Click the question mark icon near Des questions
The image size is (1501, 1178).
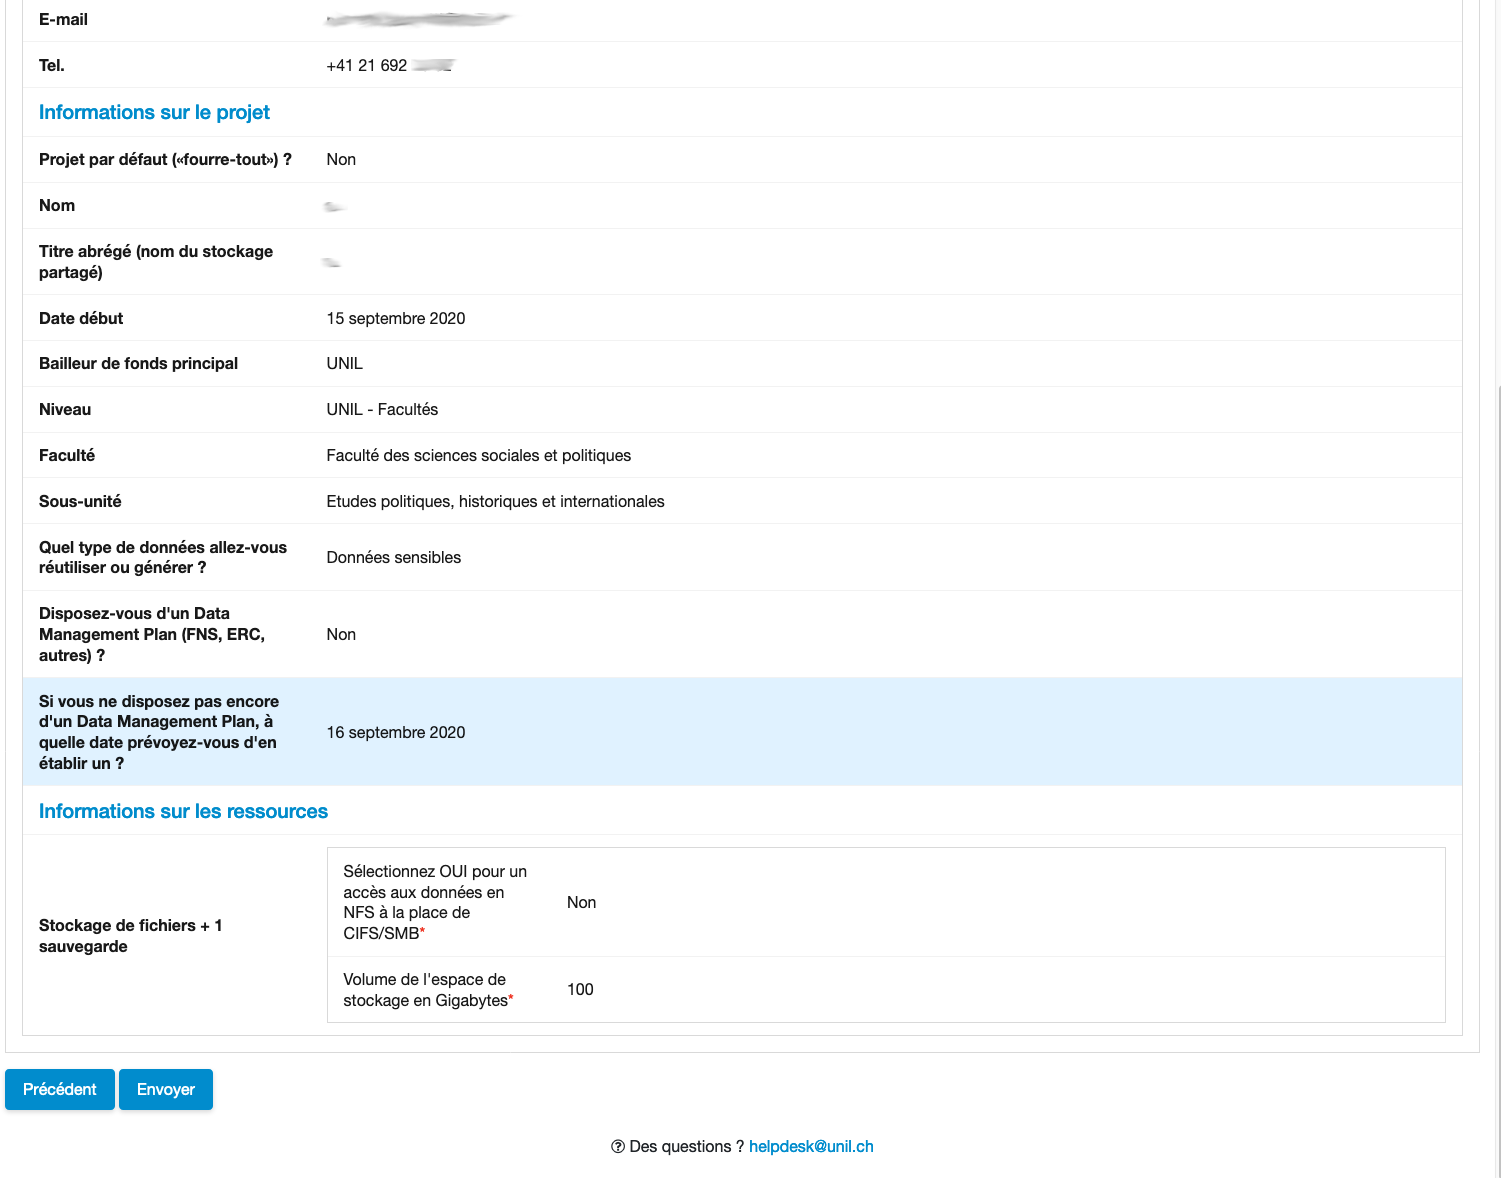(618, 1146)
